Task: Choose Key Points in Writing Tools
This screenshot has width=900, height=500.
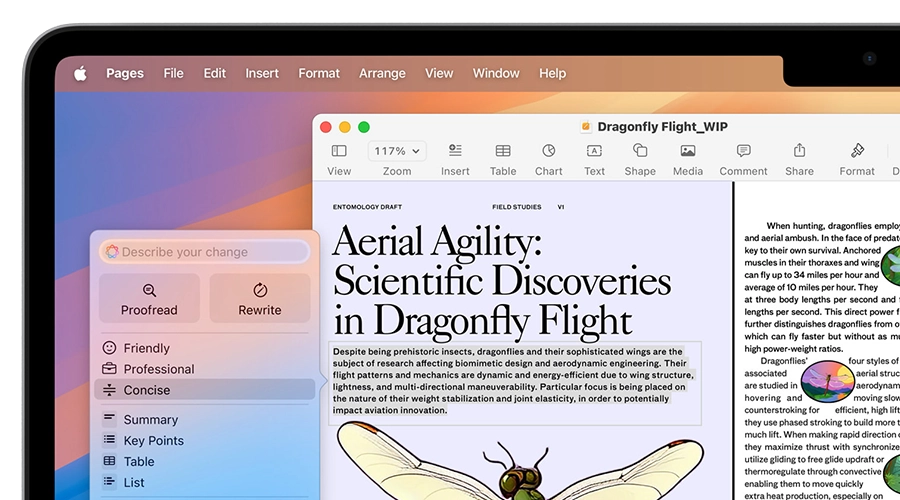Action: pos(204,440)
